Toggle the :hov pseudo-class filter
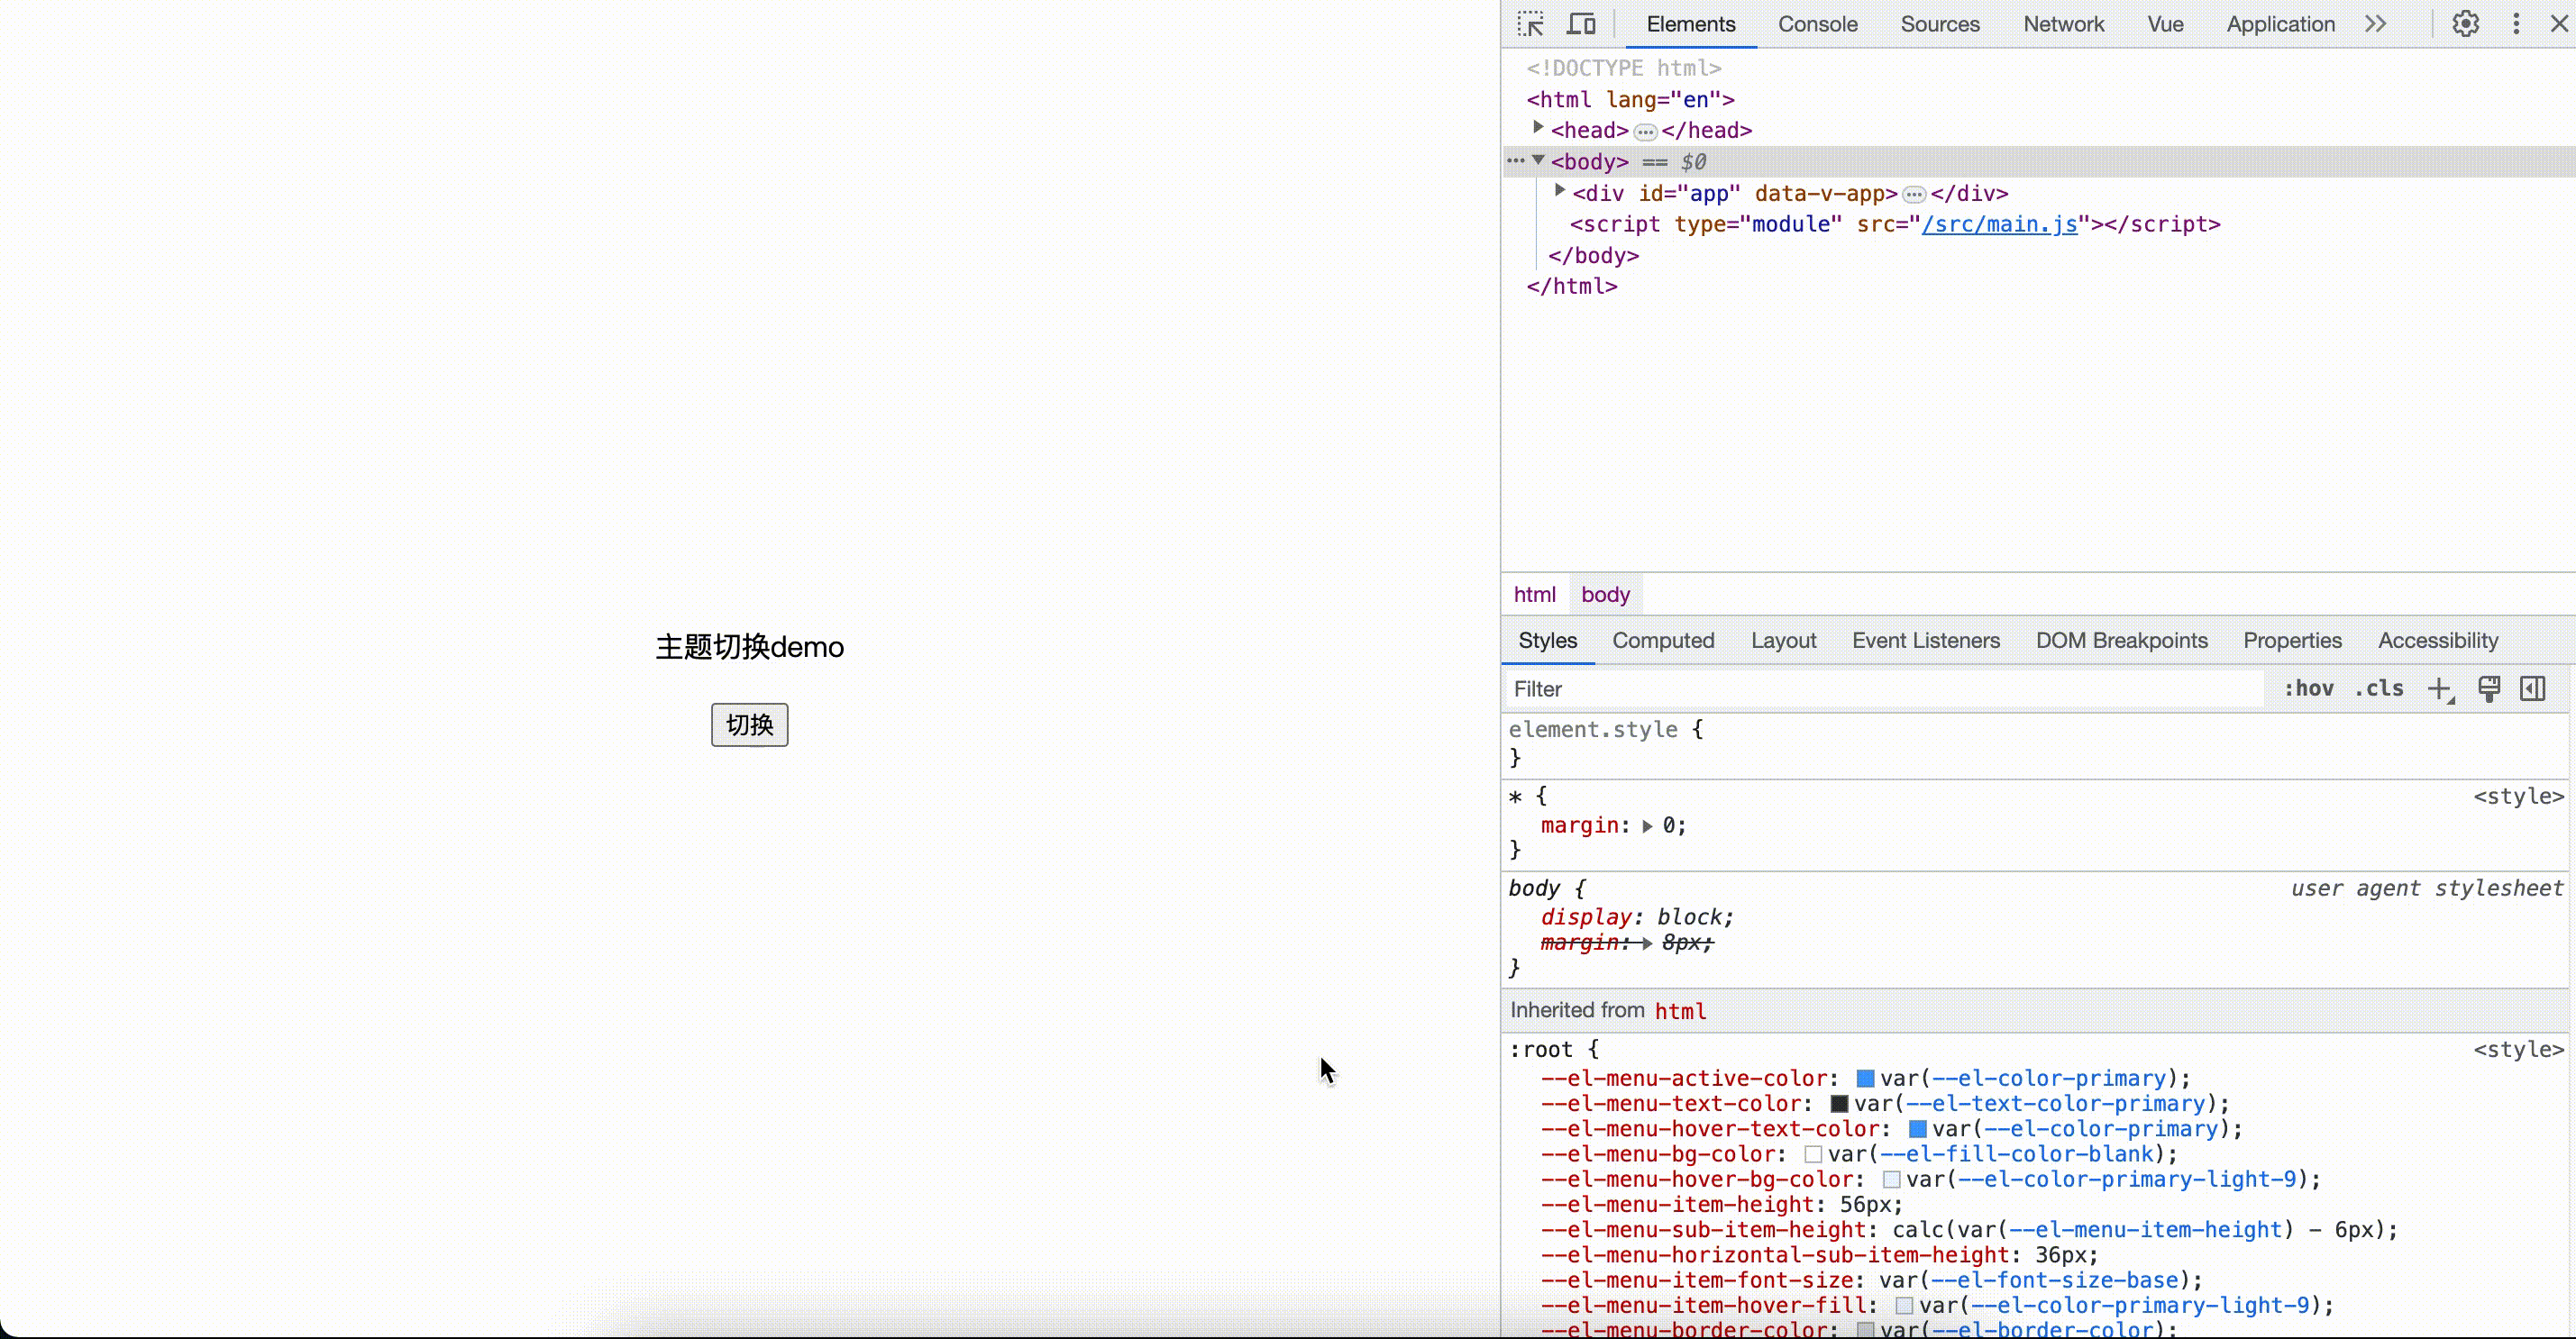The height and width of the screenshot is (1339, 2576). tap(2310, 688)
